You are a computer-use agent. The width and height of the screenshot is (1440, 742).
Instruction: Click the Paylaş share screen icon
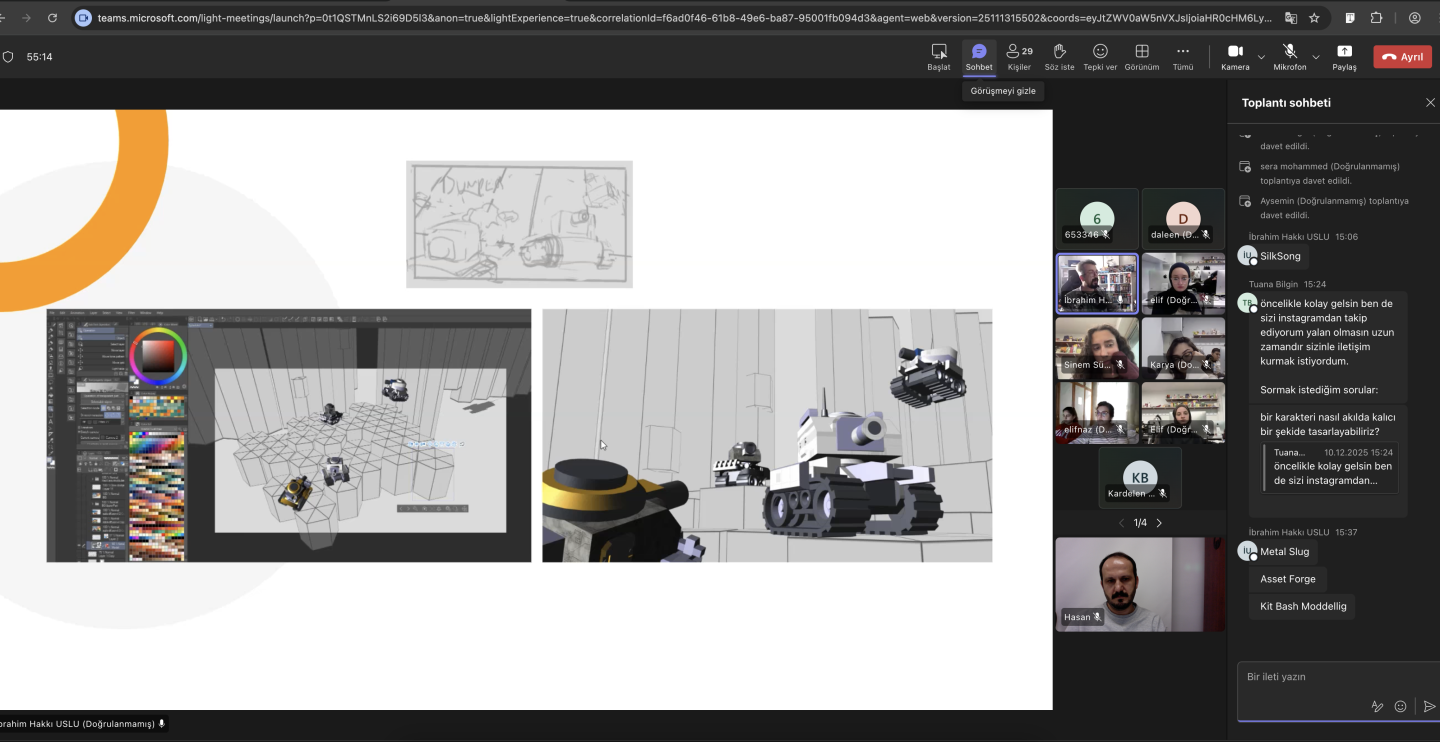1344,56
